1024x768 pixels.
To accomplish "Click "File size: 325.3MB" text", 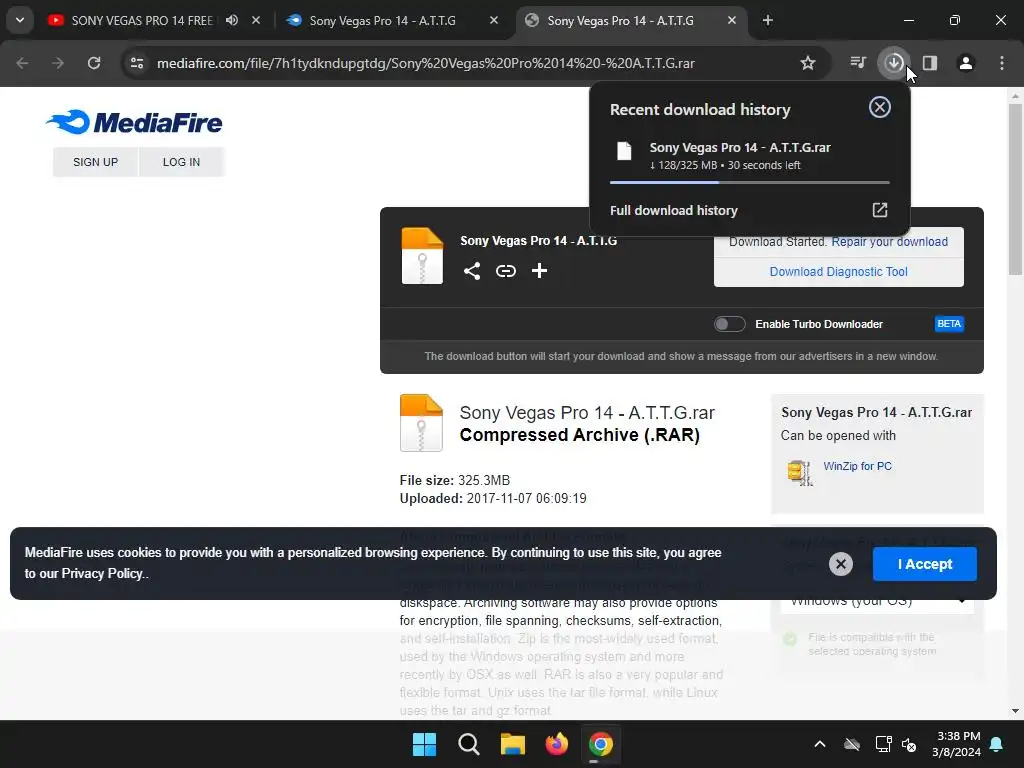I will click(455, 480).
